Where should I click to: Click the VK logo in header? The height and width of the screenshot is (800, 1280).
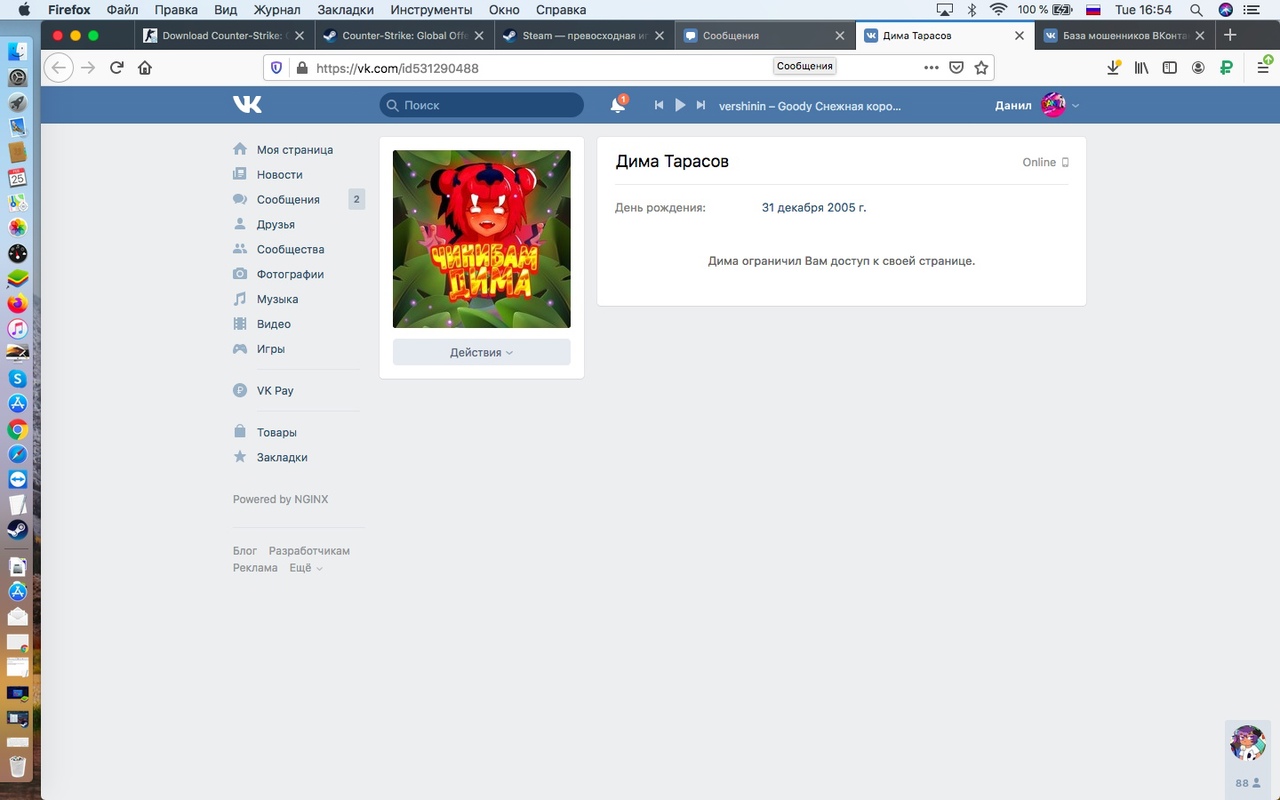point(247,105)
